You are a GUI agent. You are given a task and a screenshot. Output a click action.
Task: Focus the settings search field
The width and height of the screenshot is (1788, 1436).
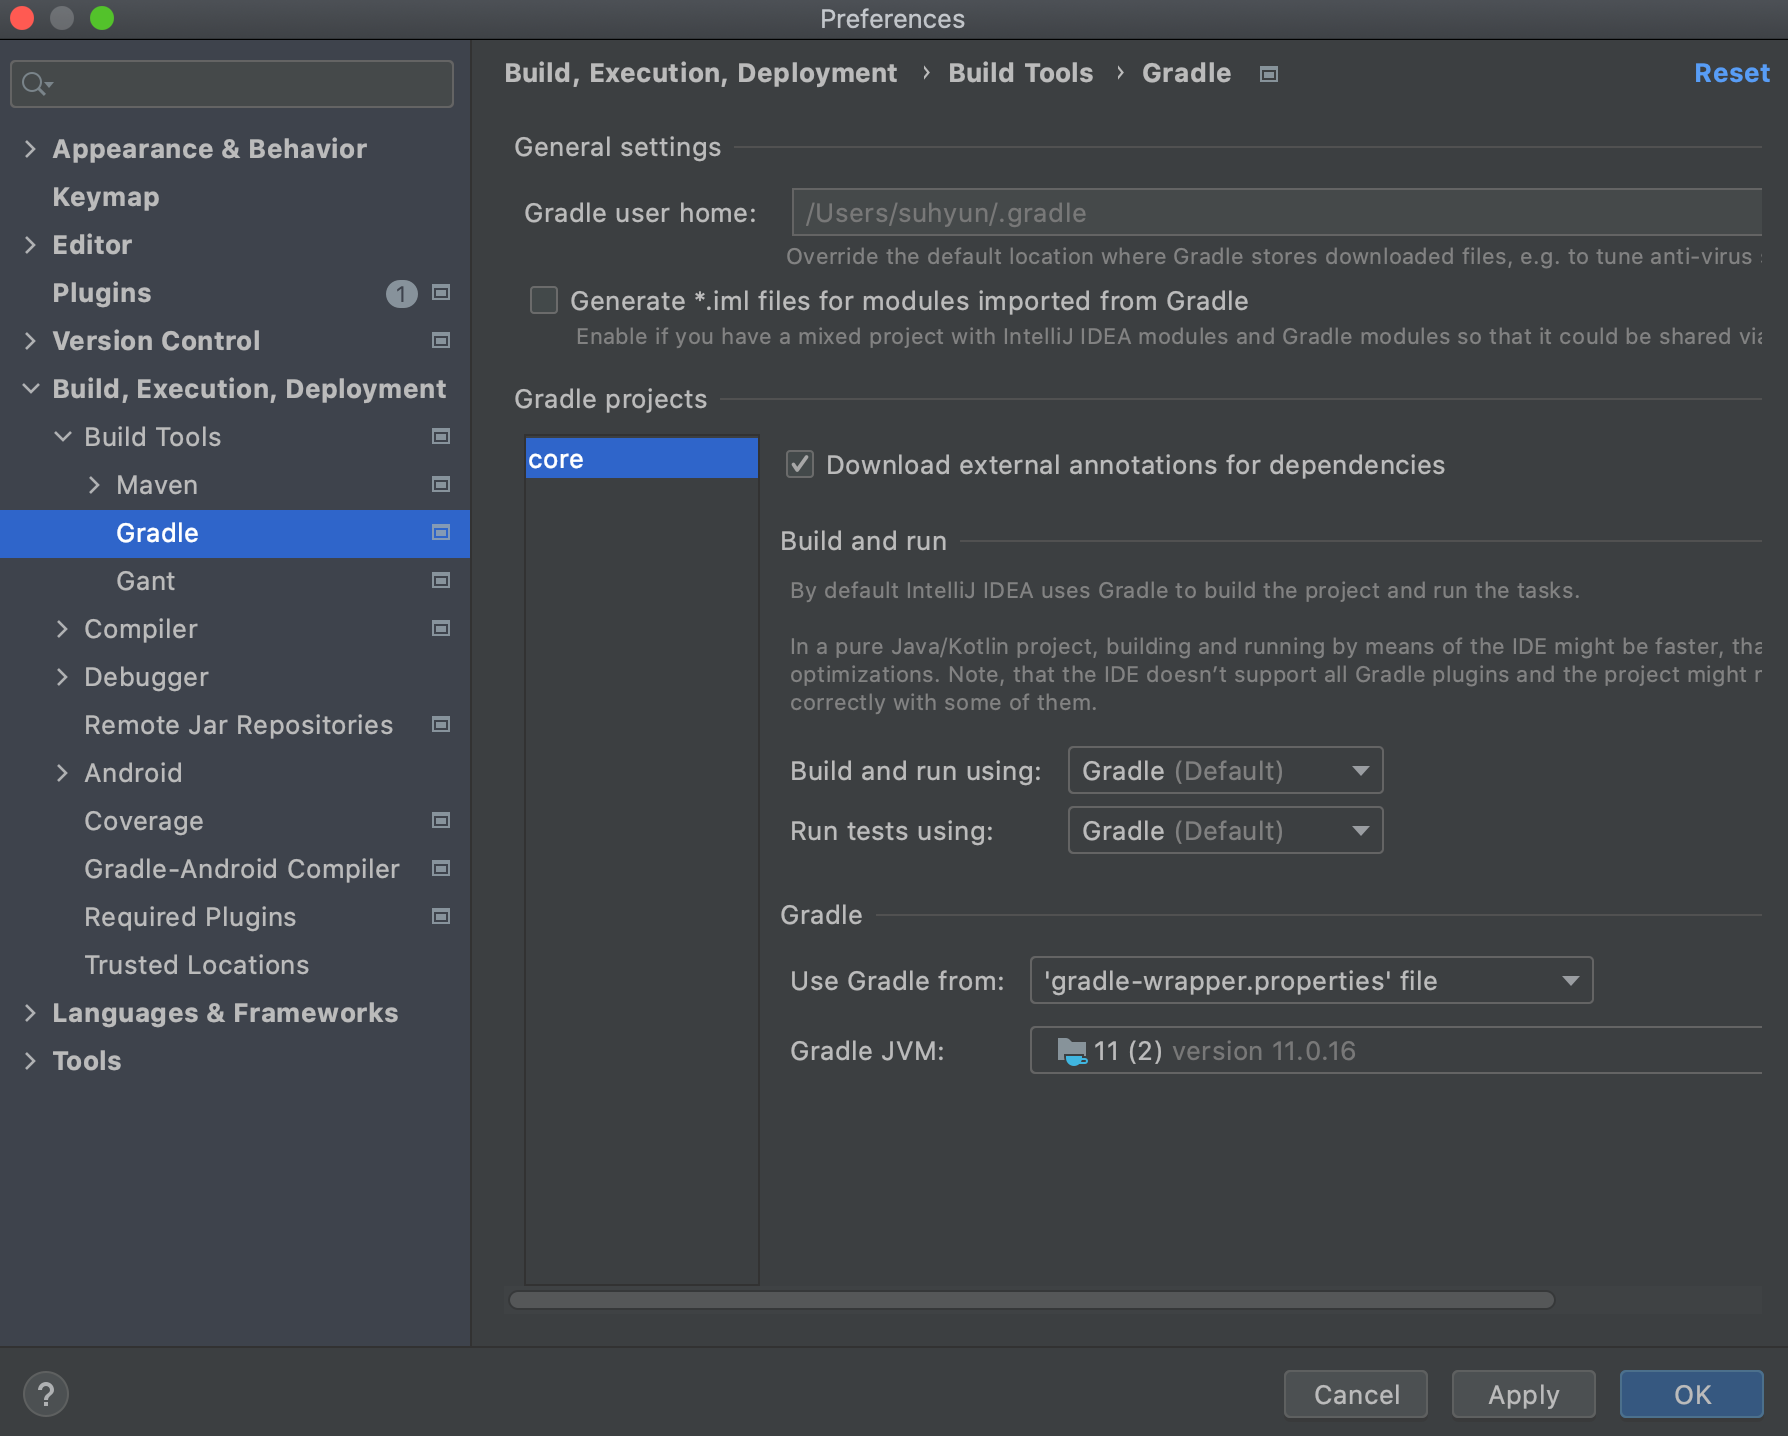(x=232, y=84)
